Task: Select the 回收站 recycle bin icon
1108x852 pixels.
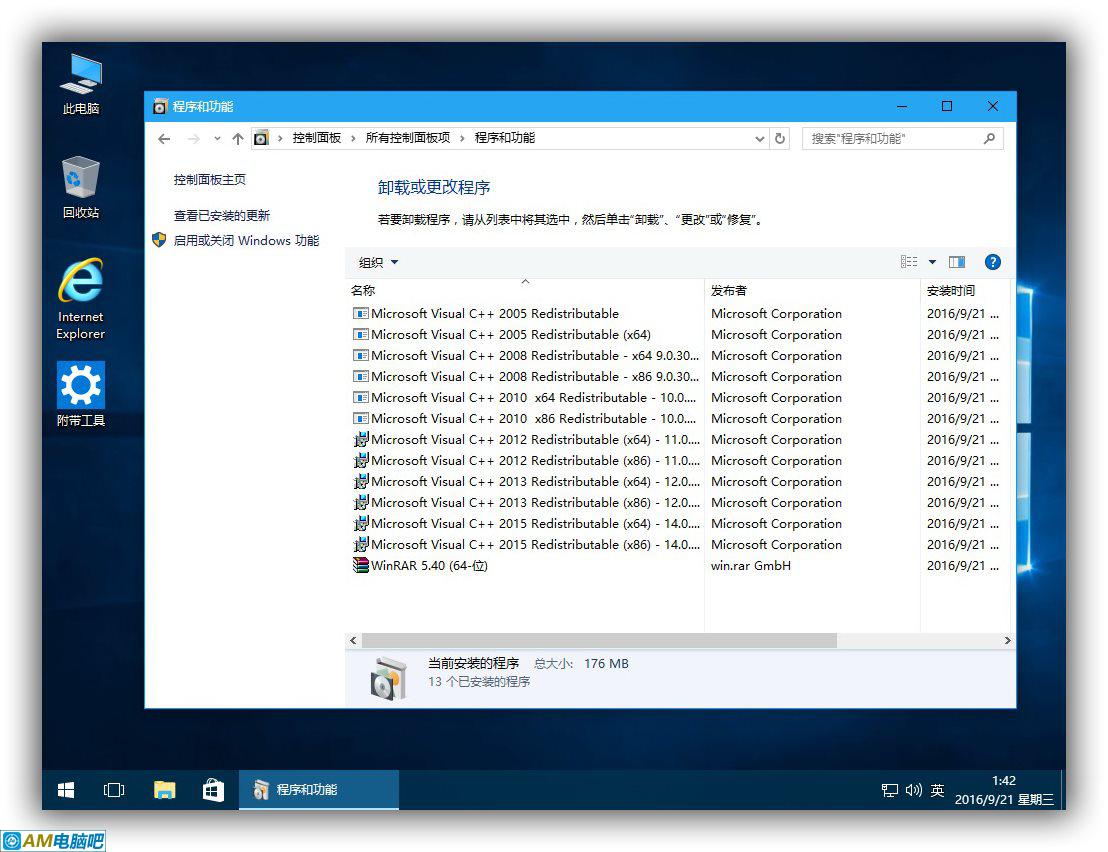Action: coord(81,188)
